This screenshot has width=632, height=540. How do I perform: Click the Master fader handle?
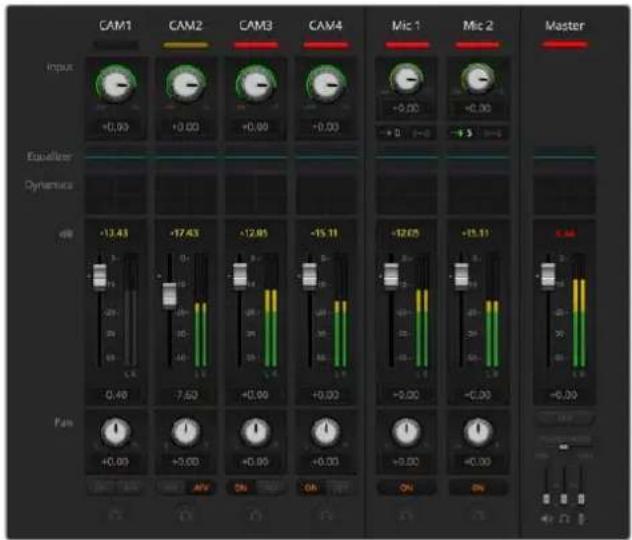coord(547,276)
